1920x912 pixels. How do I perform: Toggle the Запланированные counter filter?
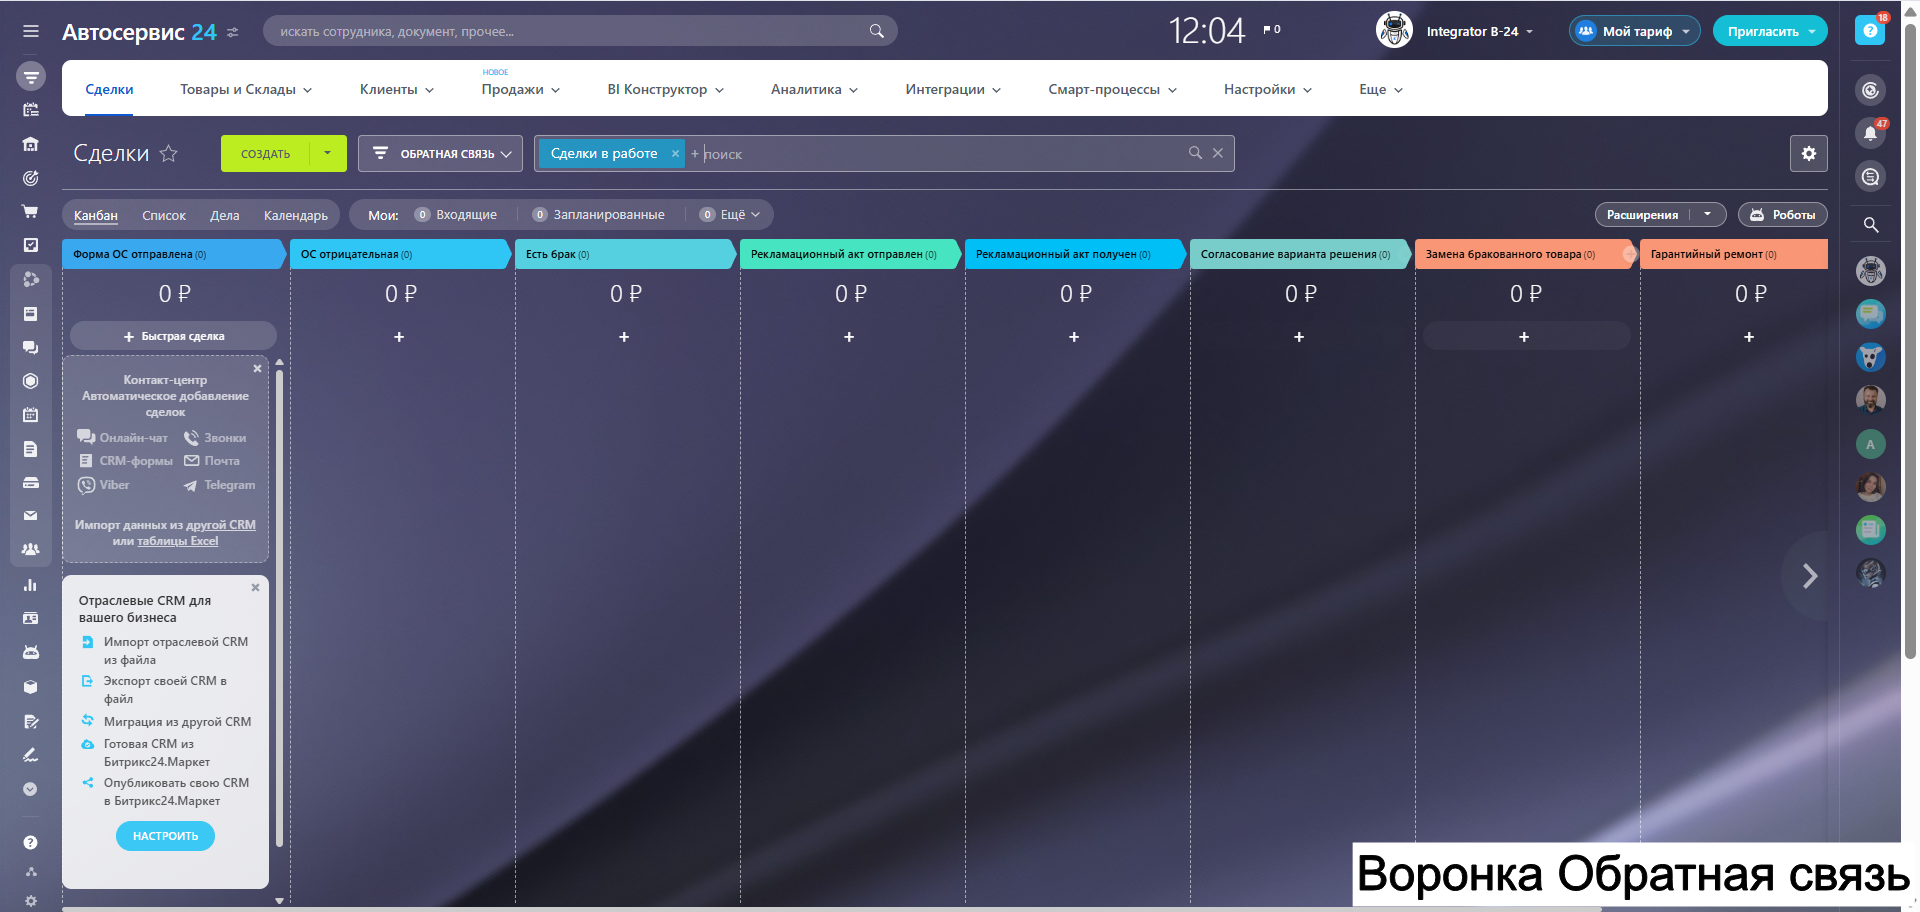click(599, 214)
